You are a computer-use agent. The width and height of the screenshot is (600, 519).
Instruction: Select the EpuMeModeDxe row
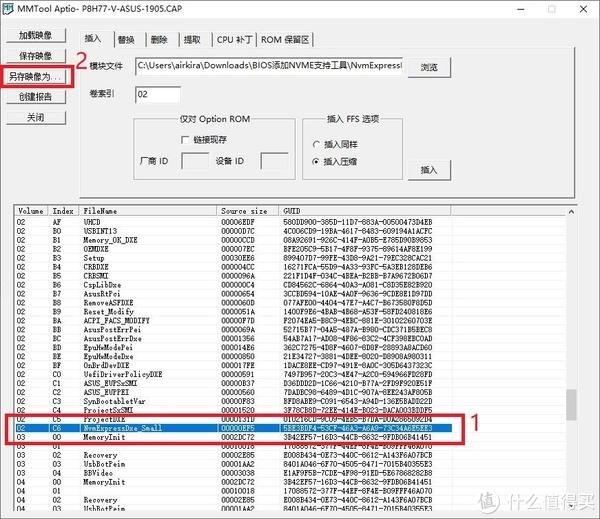click(x=233, y=356)
